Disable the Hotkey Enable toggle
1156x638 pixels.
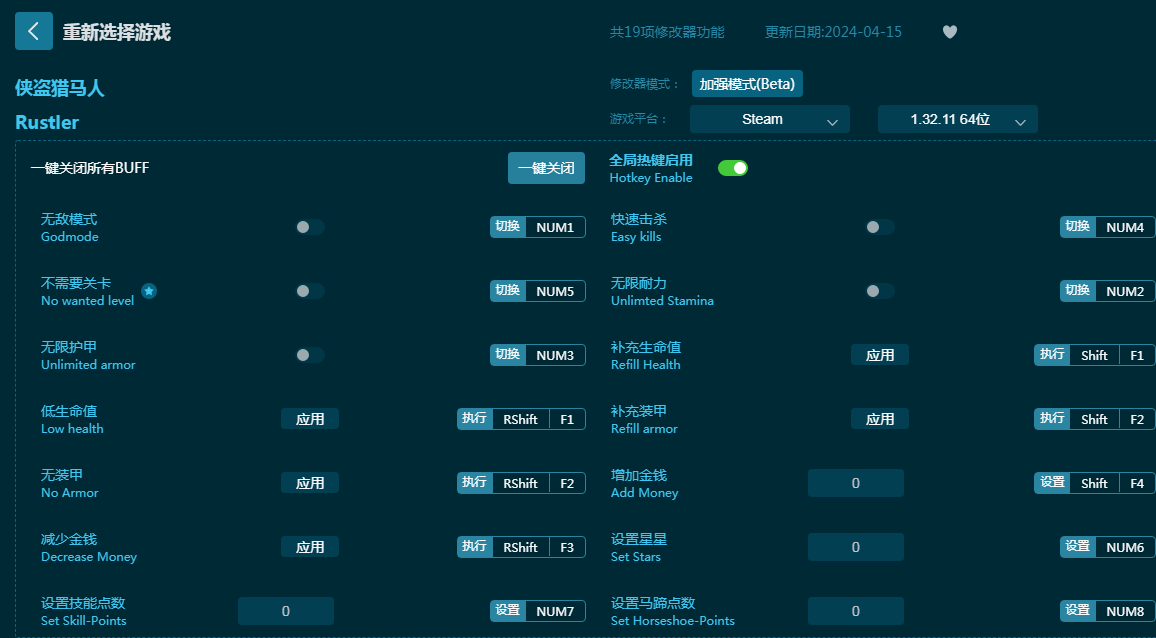733,168
